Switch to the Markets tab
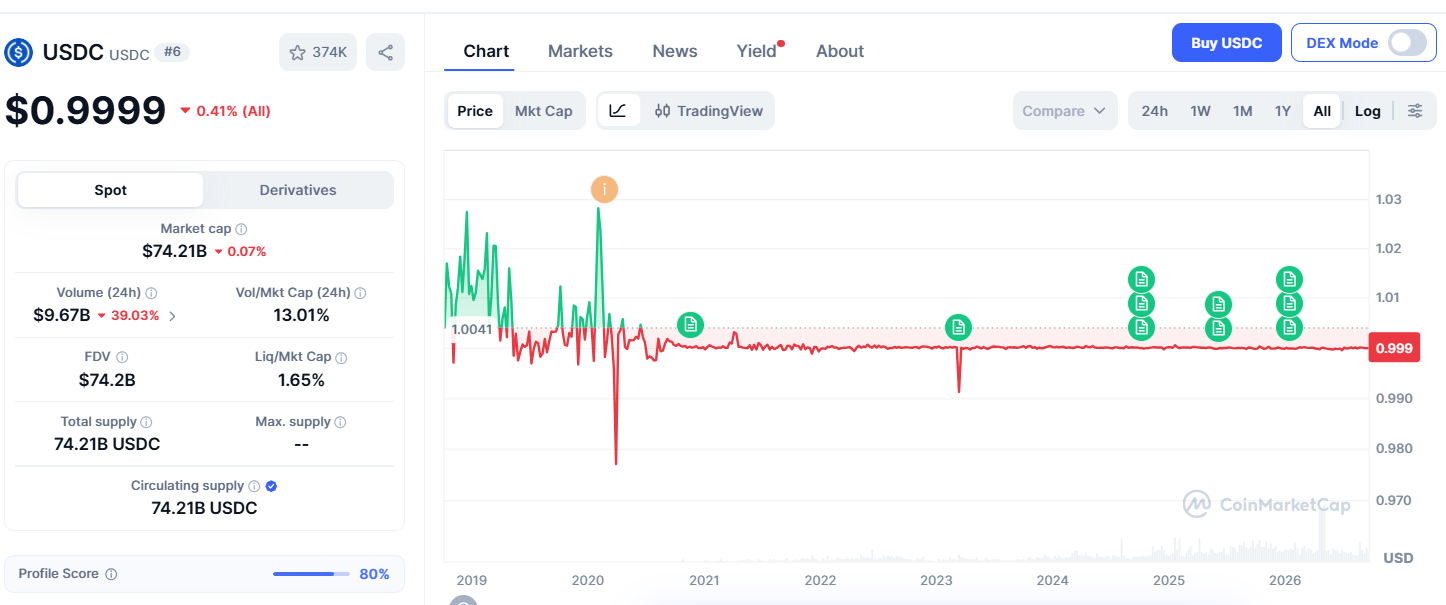This screenshot has height=605, width=1446. pyautogui.click(x=580, y=51)
